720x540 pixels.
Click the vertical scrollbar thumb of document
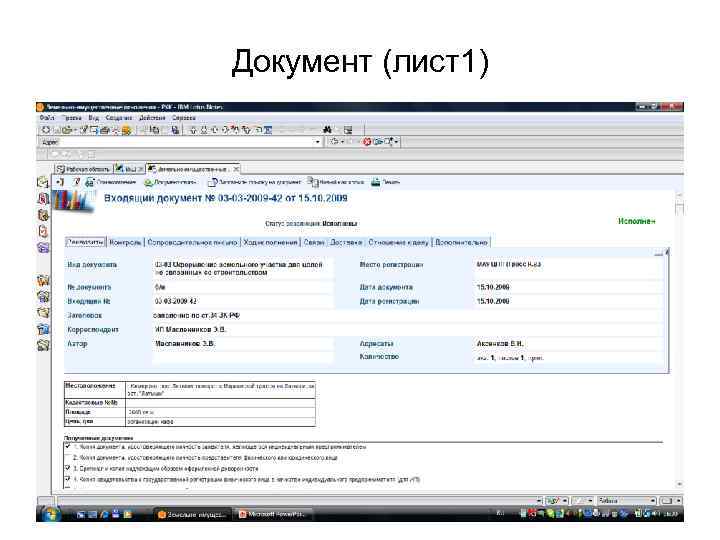(680, 208)
